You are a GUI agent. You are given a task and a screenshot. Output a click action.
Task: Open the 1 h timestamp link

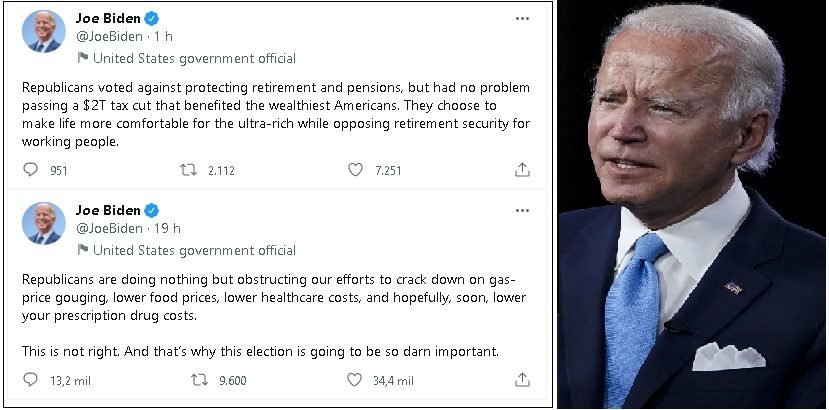coord(164,37)
